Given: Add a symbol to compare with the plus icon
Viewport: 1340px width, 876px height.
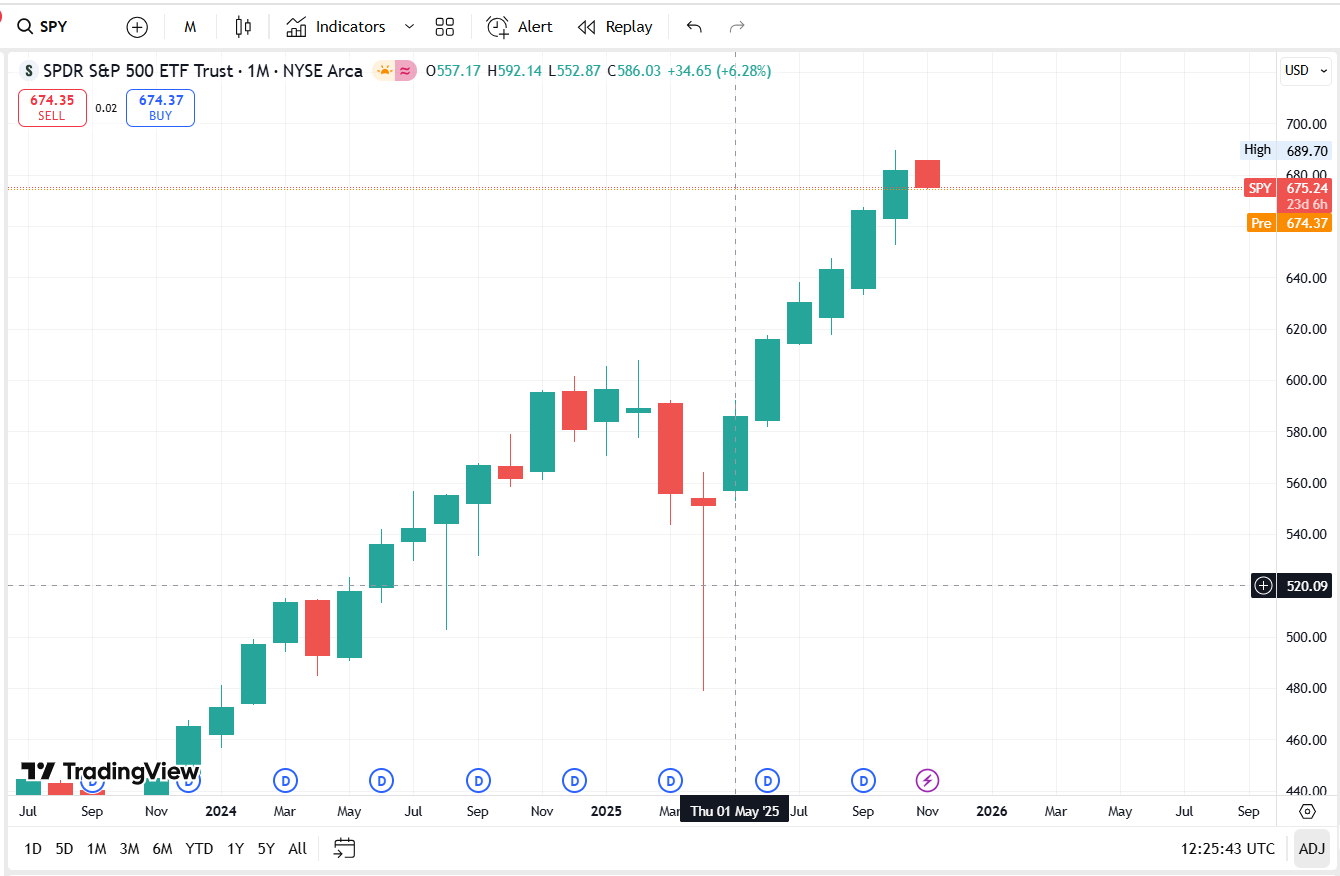Looking at the screenshot, I should 137,27.
